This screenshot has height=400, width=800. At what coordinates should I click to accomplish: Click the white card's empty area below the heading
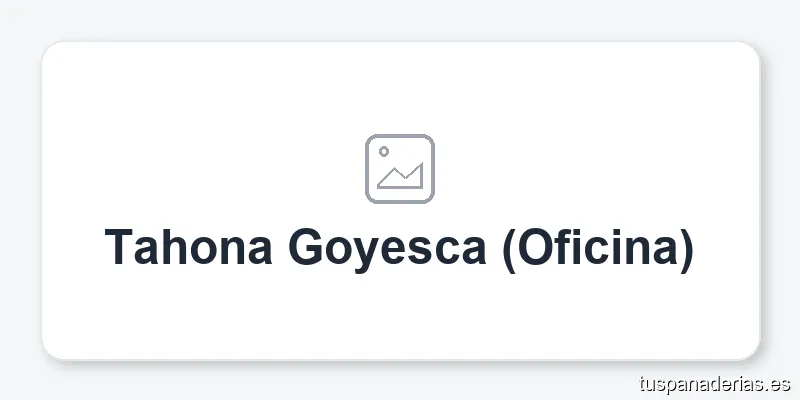pyautogui.click(x=400, y=315)
